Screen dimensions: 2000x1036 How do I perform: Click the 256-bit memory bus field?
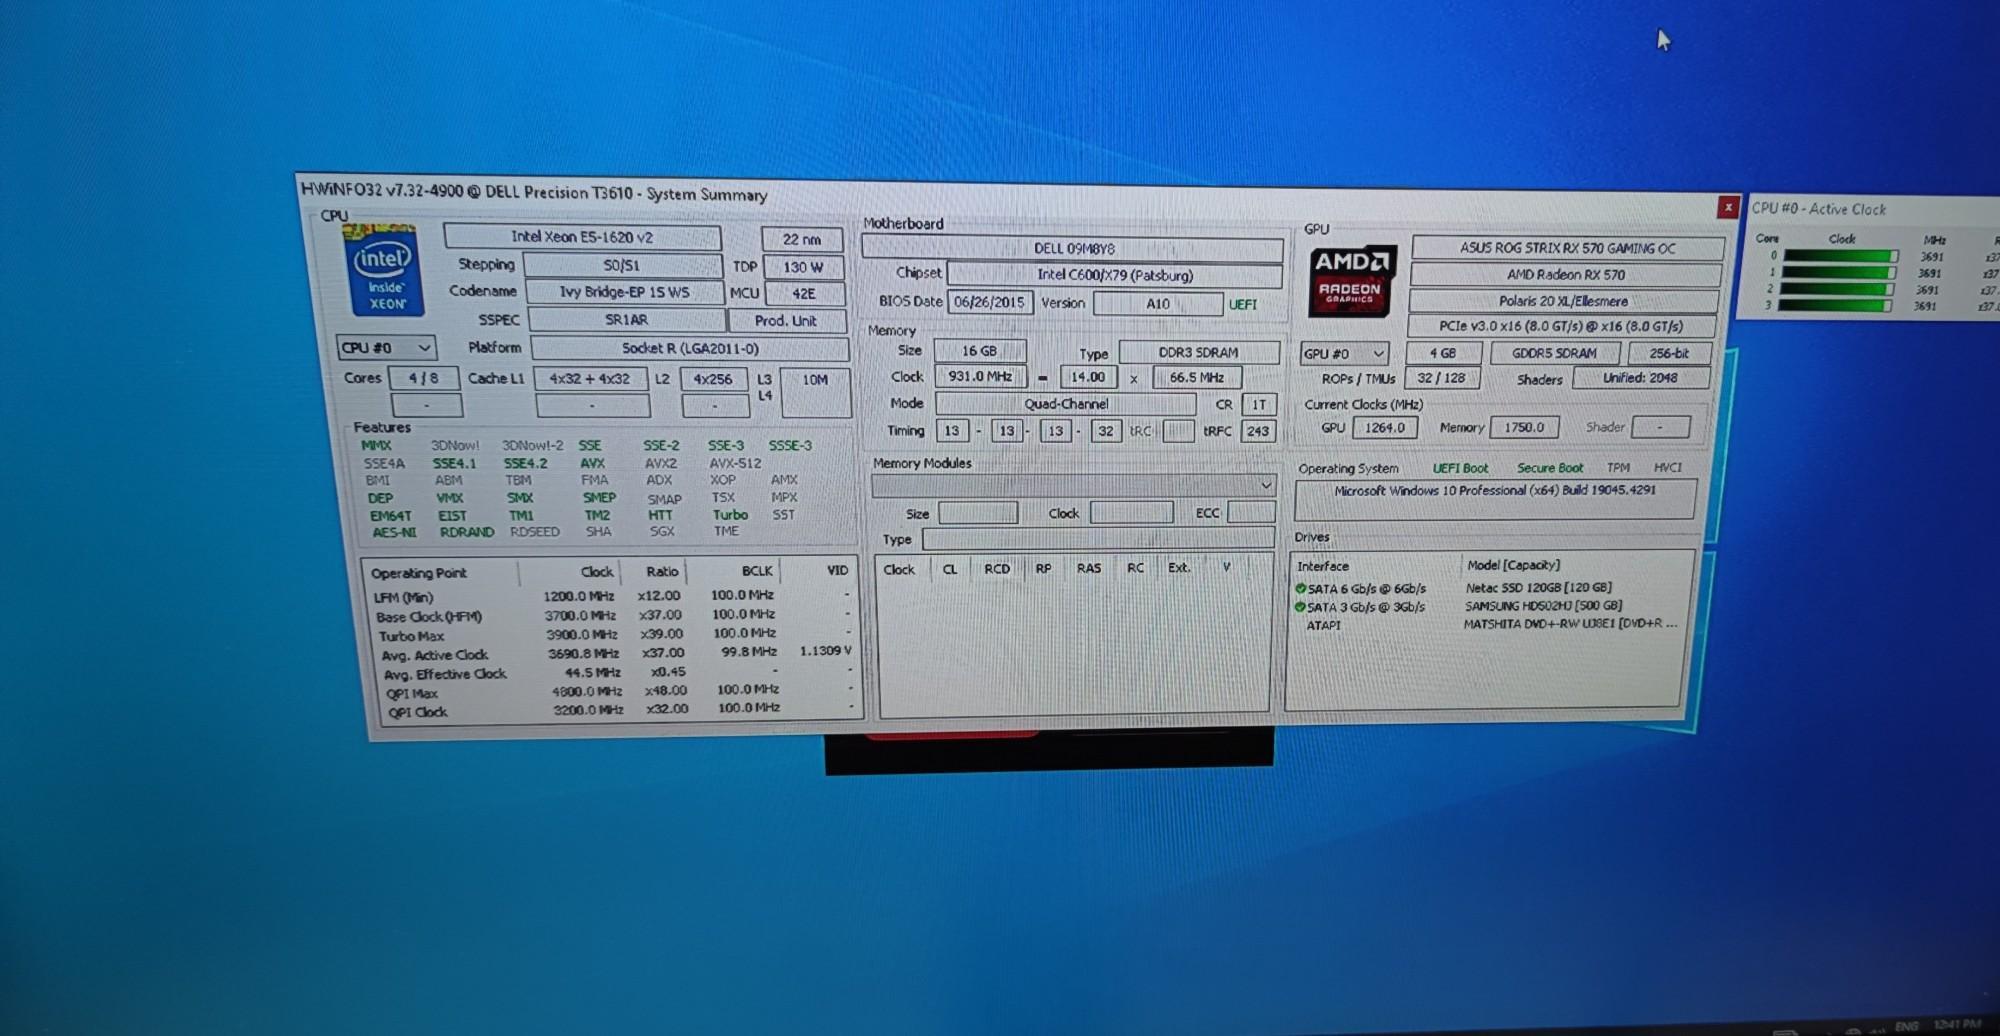[1668, 353]
